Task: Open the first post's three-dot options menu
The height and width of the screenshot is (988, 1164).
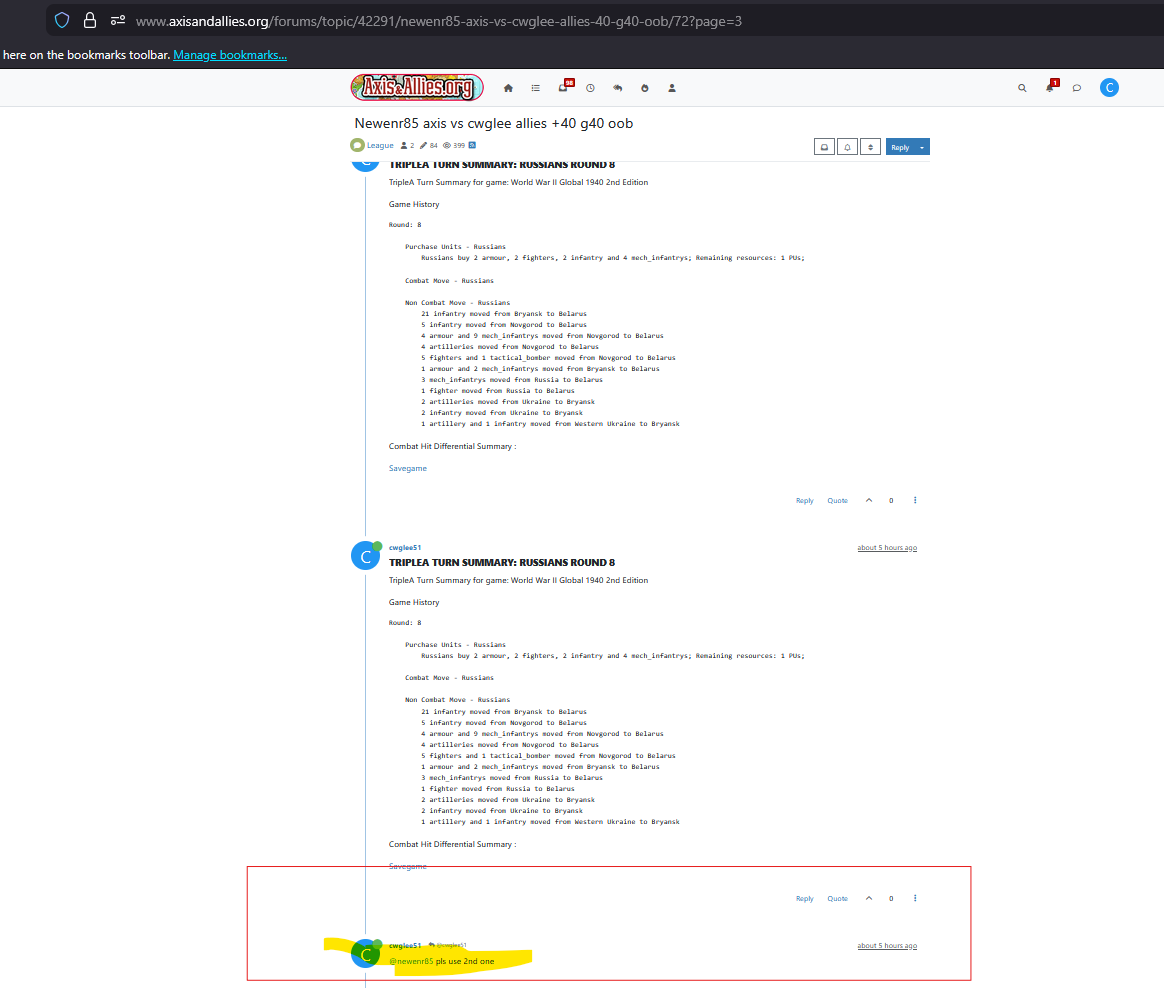Action: (915, 500)
